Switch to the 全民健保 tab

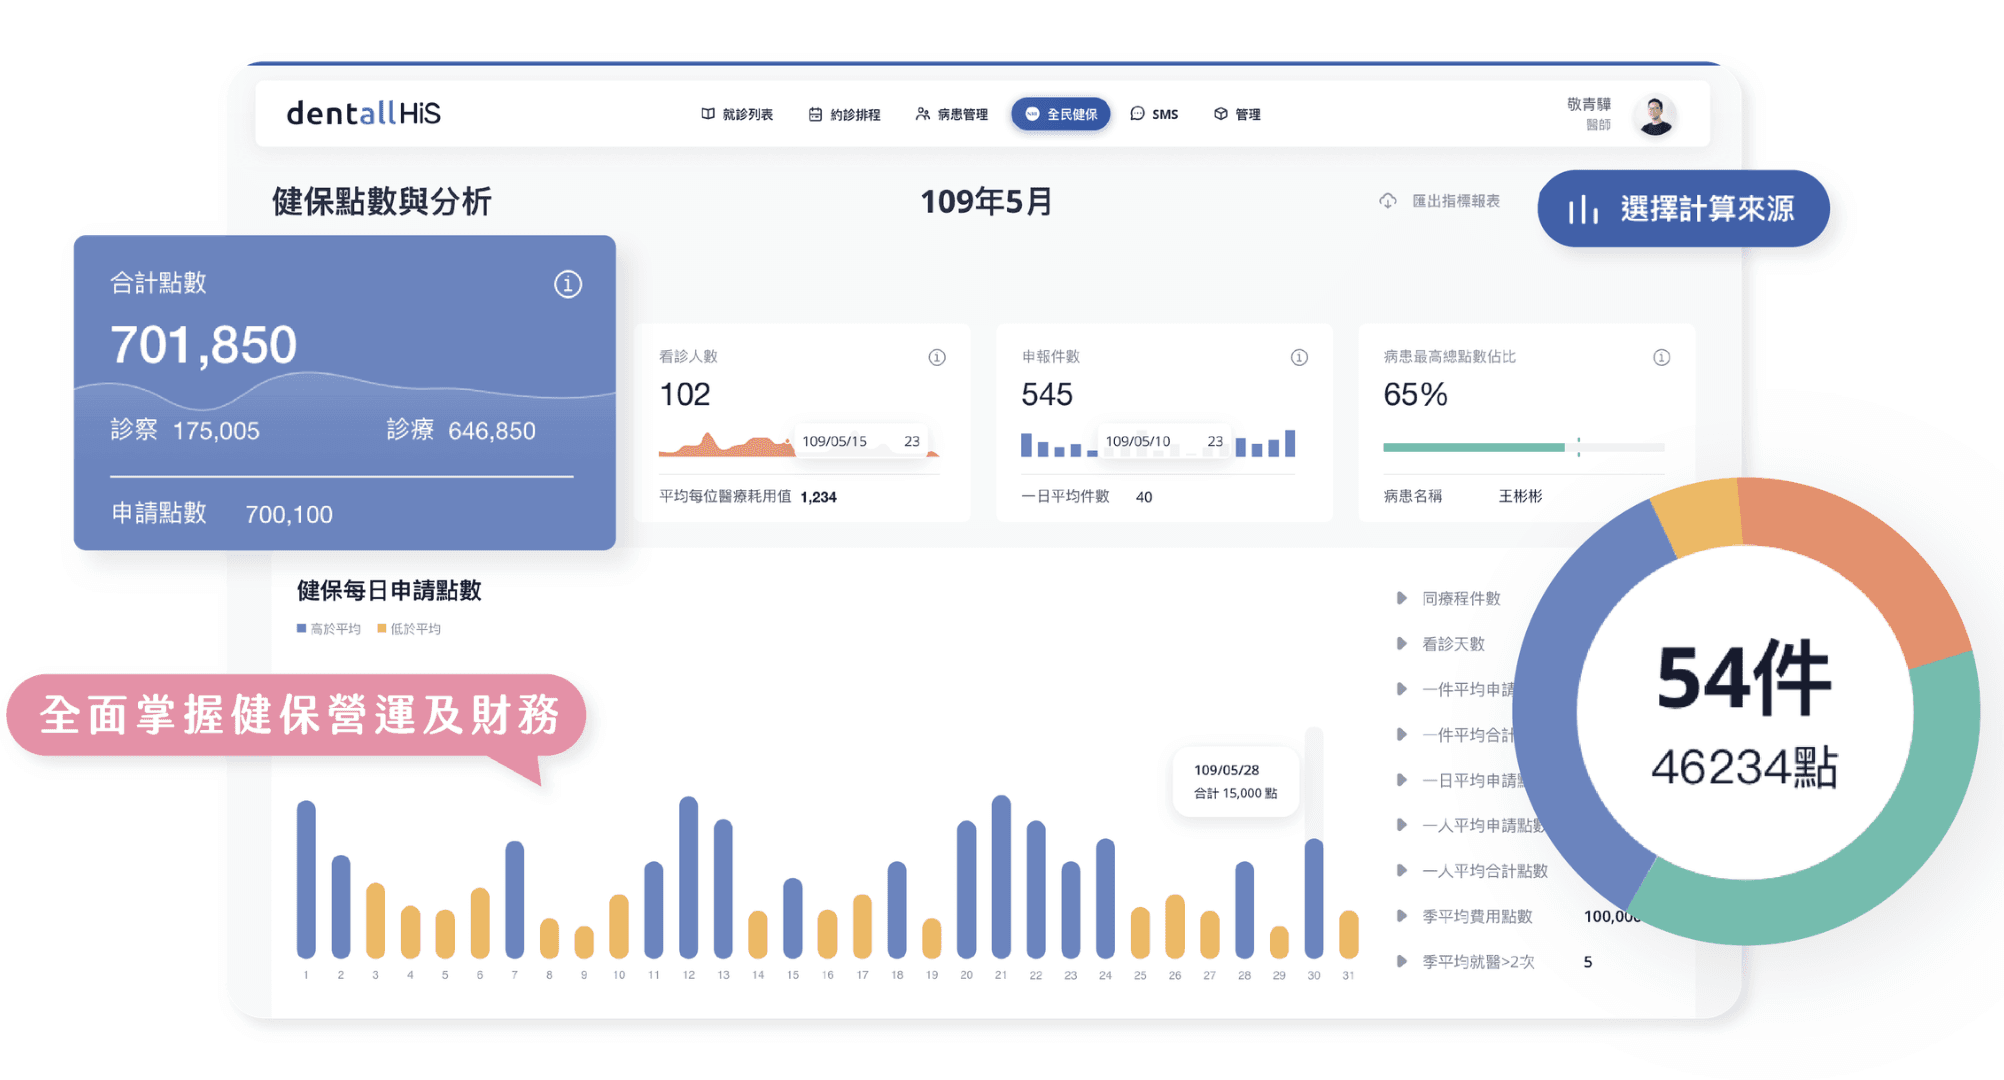tap(1060, 114)
